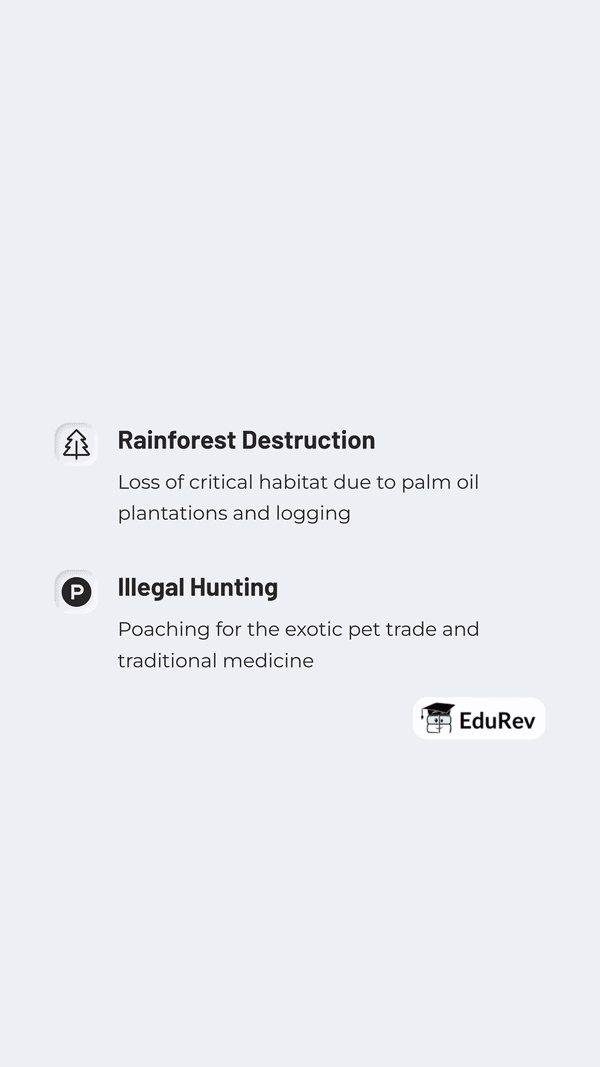600x1067 pixels.
Task: Click the line starting with "Poaching for"
Action: (298, 629)
